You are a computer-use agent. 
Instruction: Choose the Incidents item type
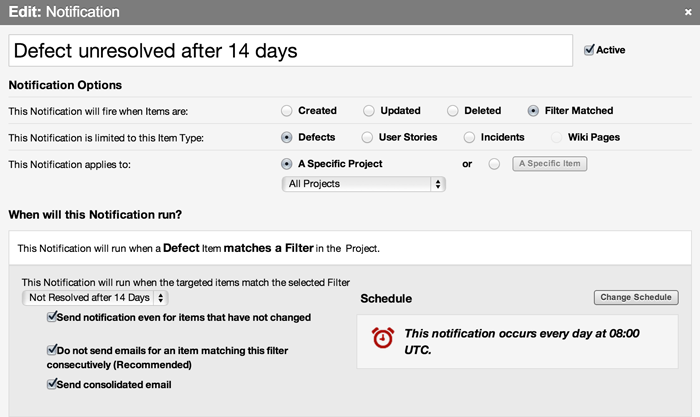[469, 137]
